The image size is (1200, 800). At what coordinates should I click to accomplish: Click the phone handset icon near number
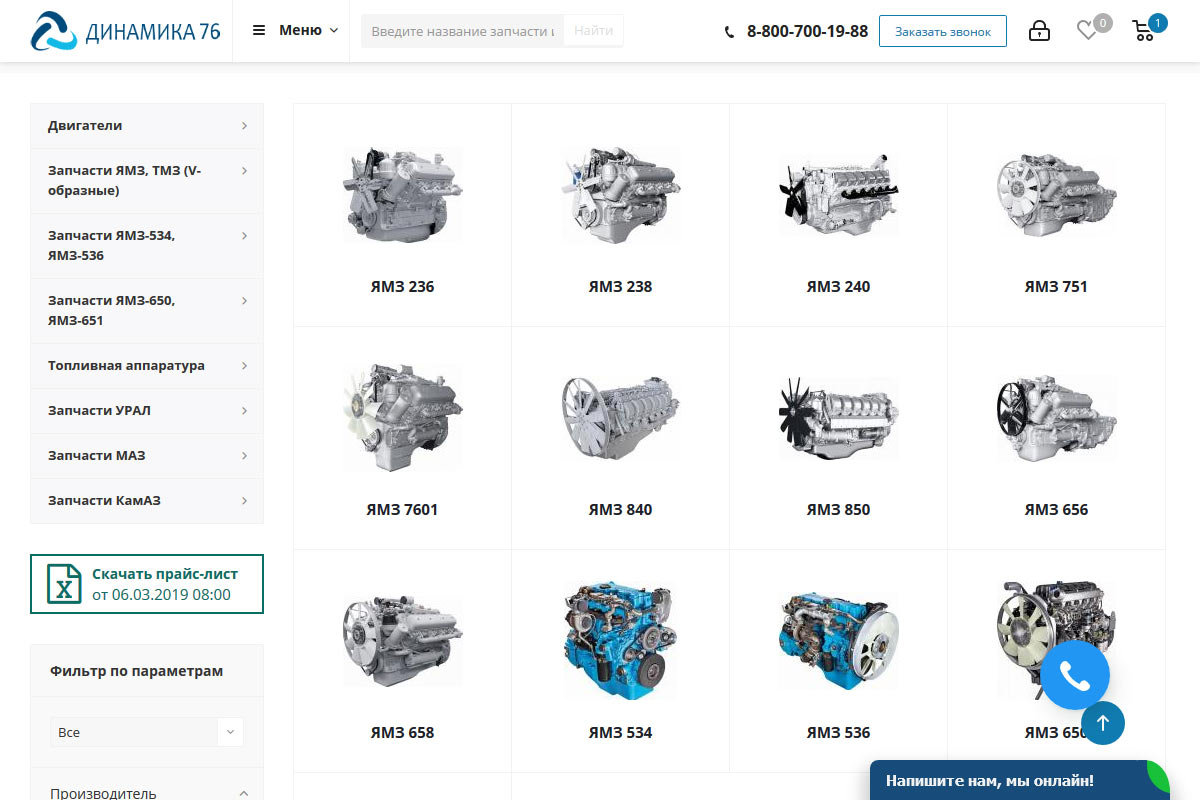click(729, 32)
